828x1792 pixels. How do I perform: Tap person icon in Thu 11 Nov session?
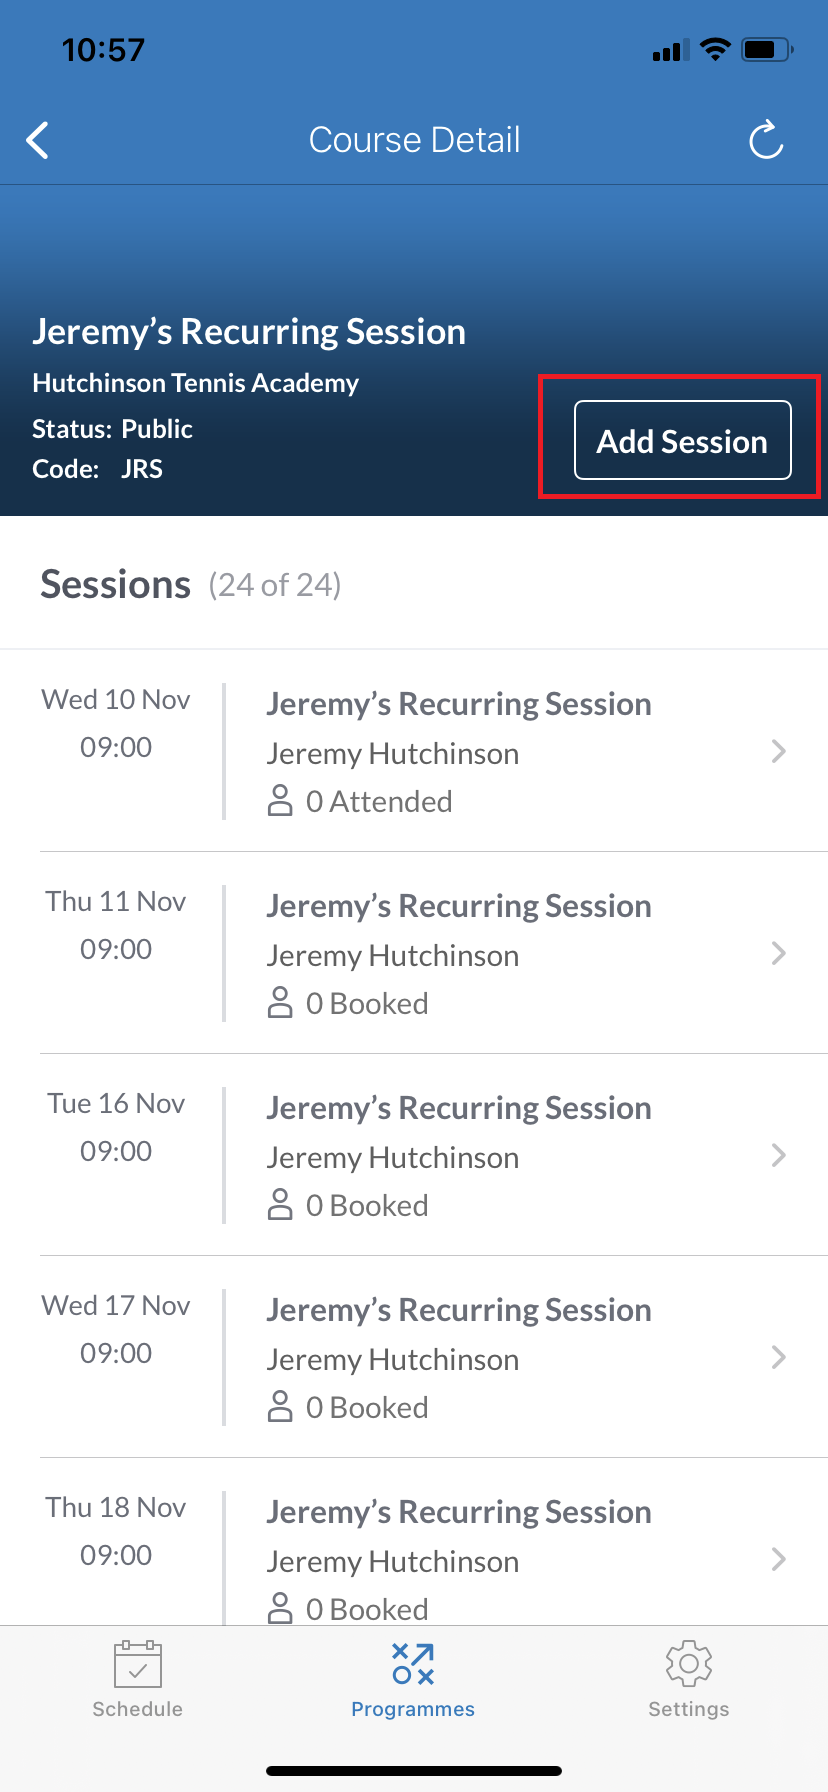click(280, 1003)
